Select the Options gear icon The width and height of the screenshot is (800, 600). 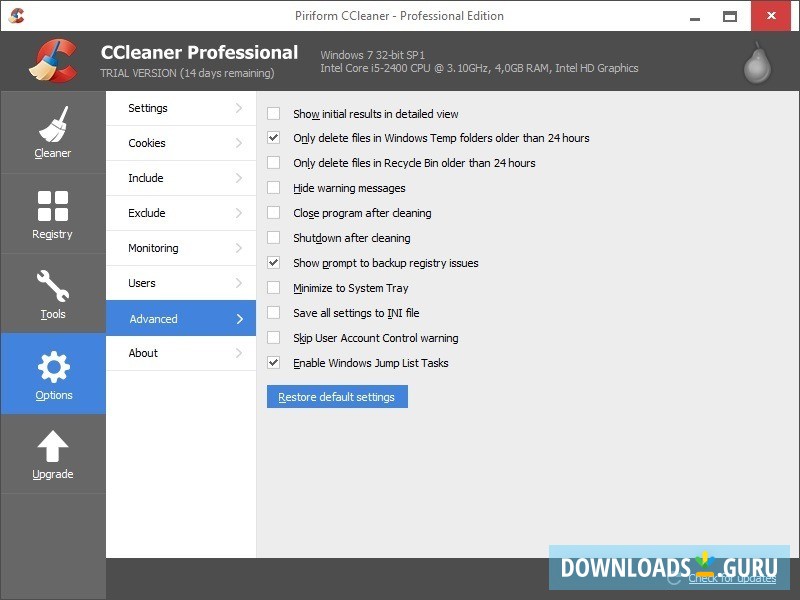(53, 367)
